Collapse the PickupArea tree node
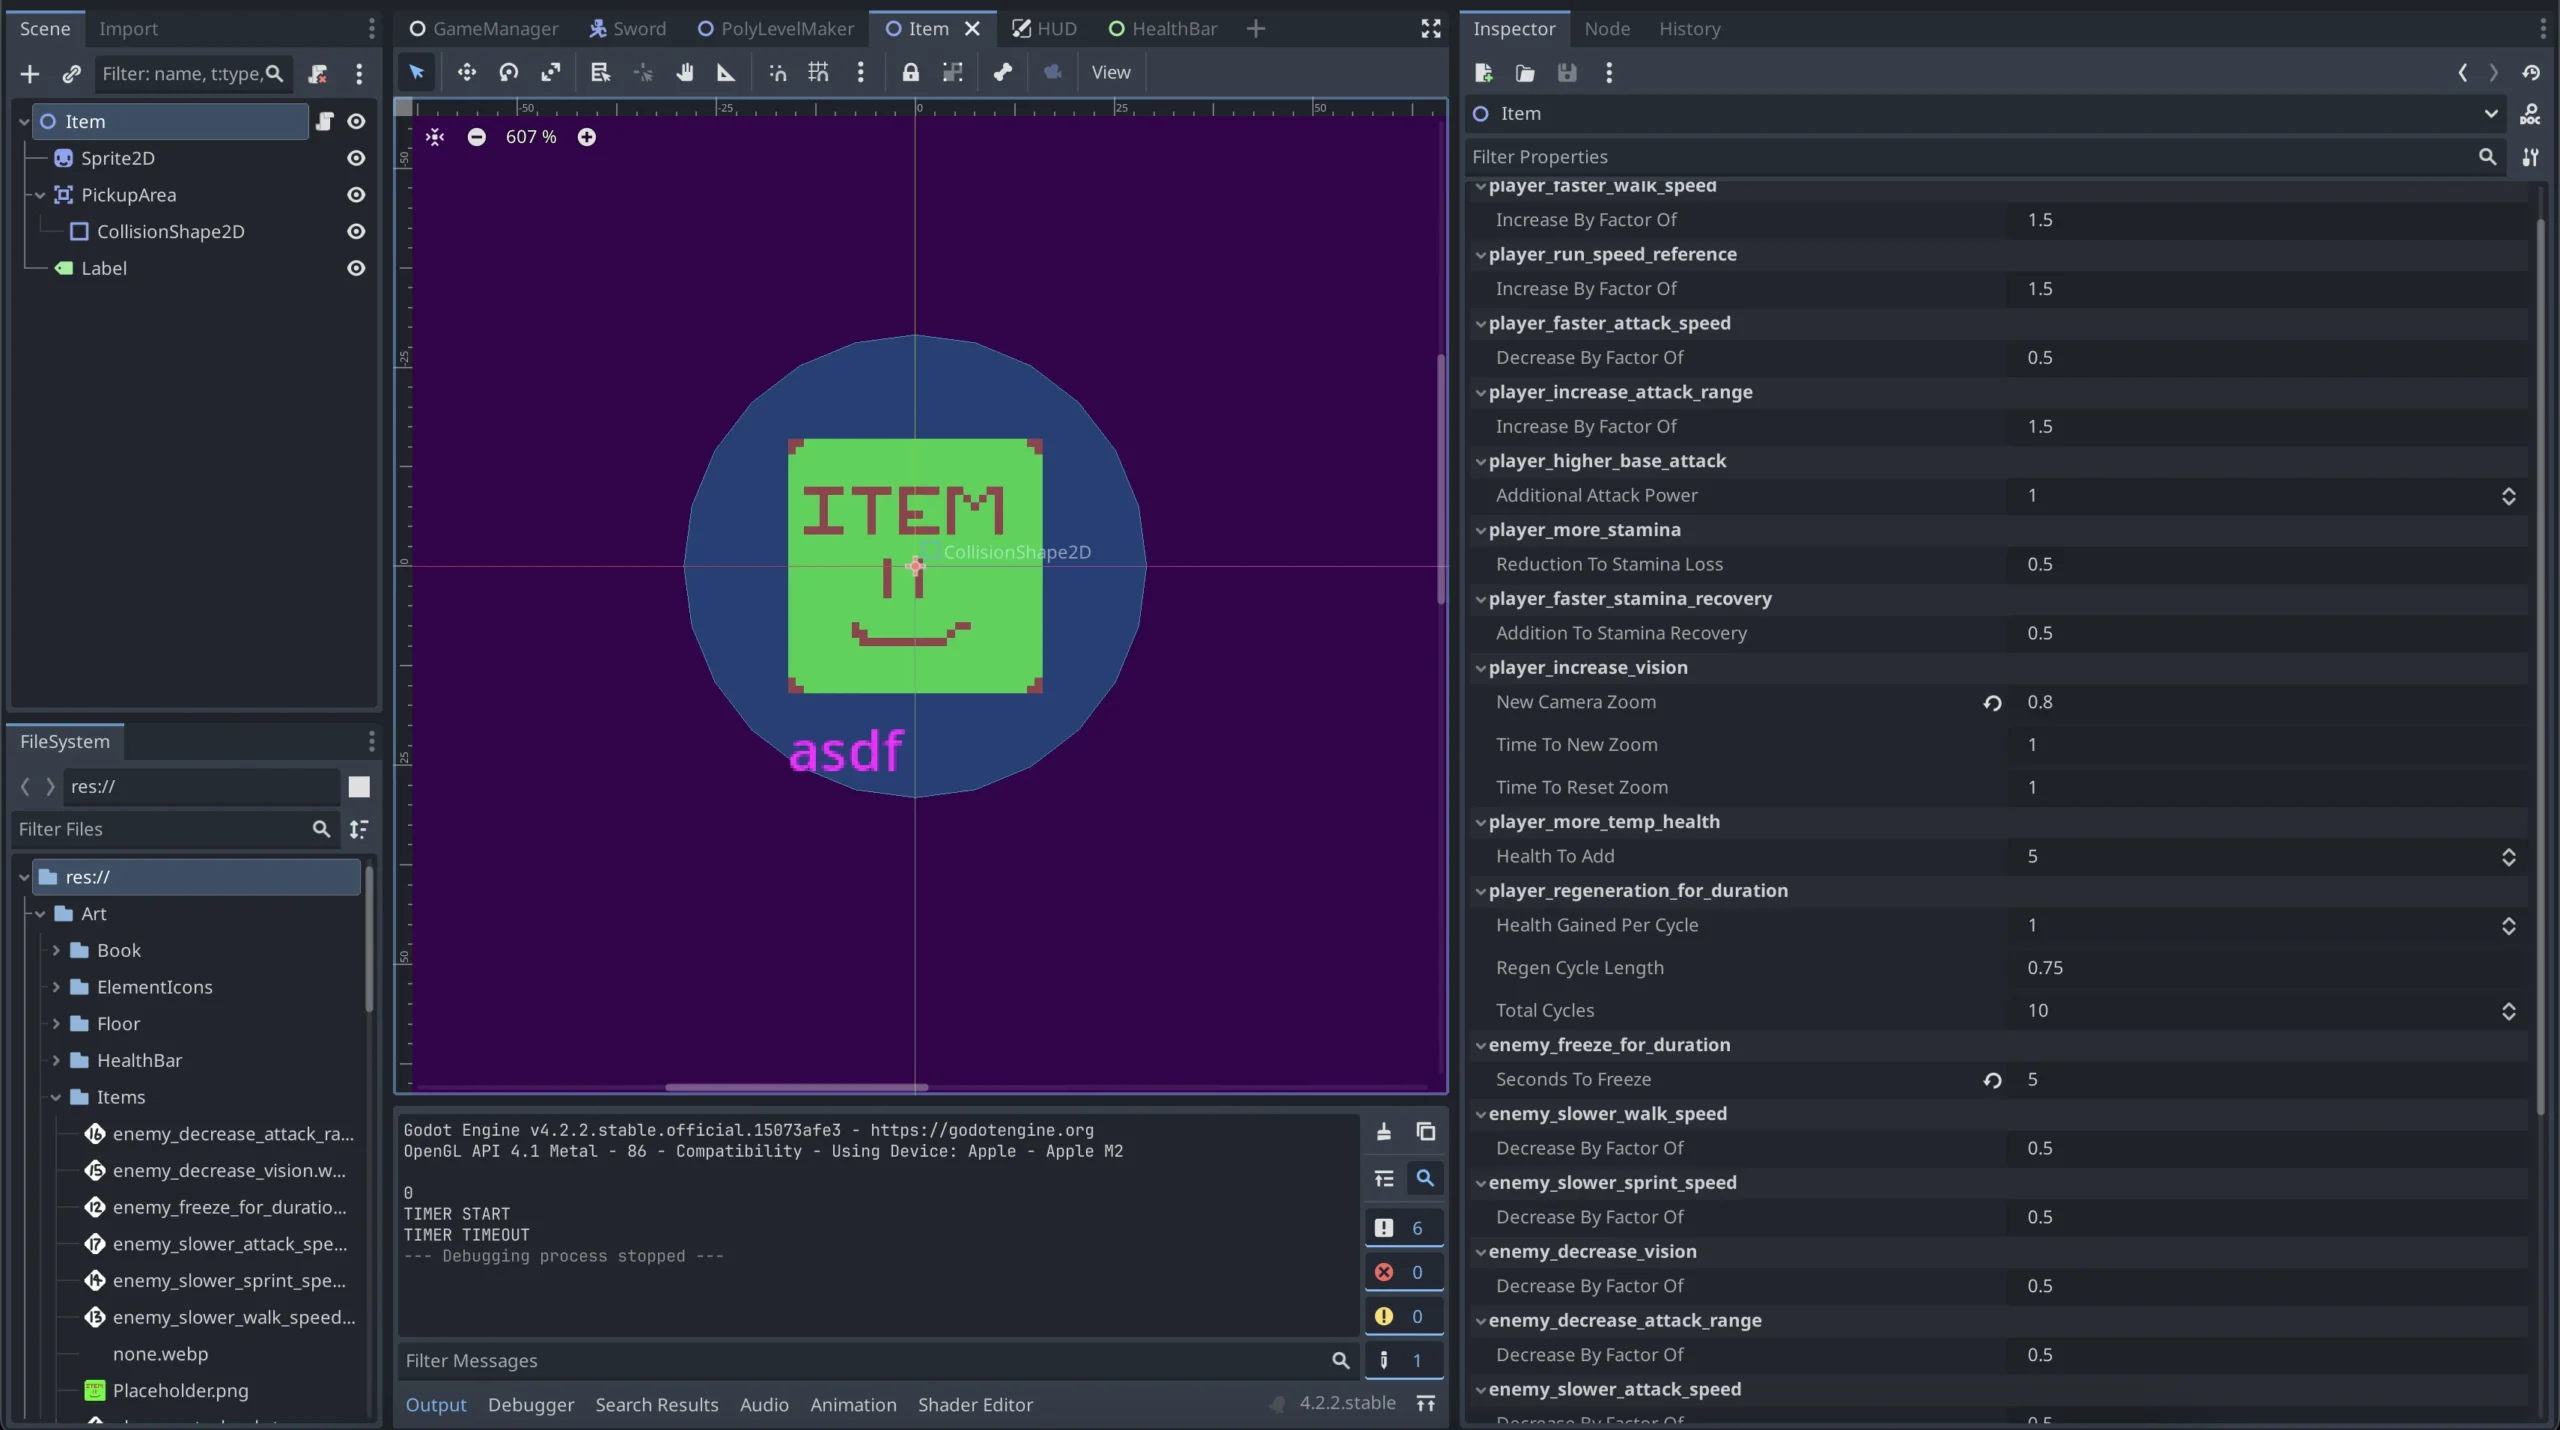 click(40, 195)
